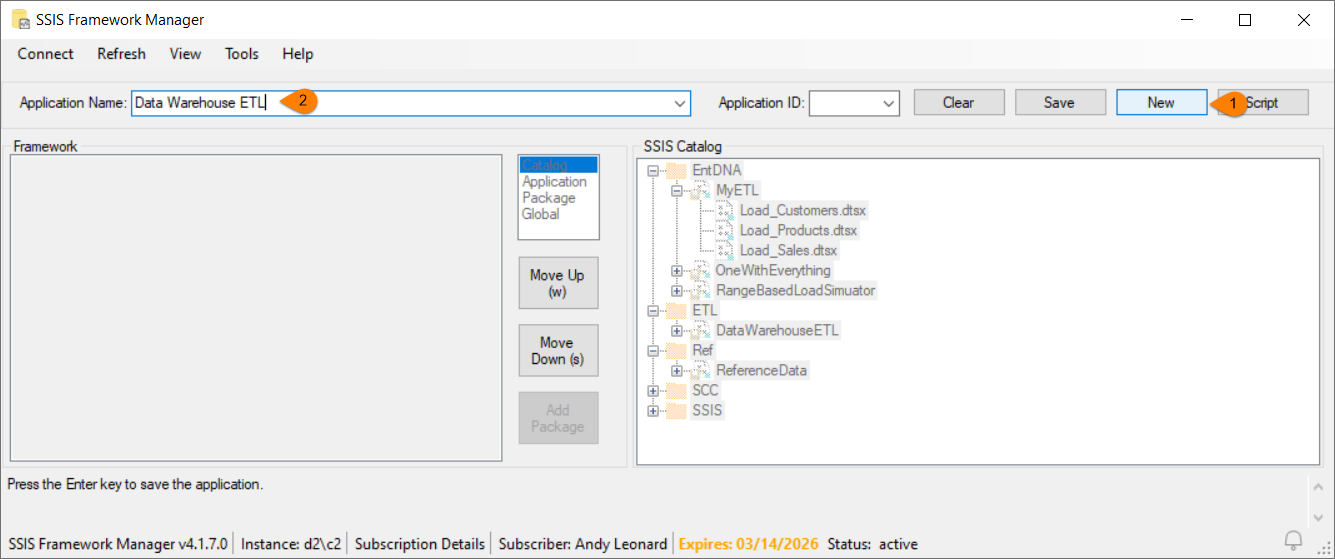The width and height of the screenshot is (1335, 559).
Task: Click the Load_Products.dtsx package icon
Action: tap(725, 230)
